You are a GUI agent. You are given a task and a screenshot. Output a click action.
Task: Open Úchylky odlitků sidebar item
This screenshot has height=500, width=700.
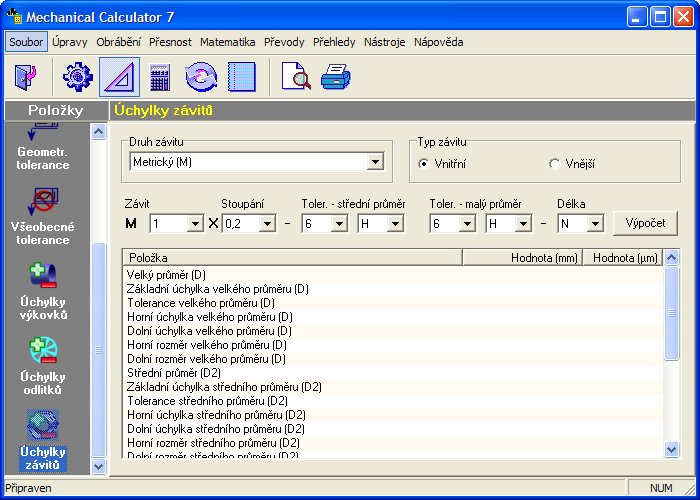click(x=42, y=366)
